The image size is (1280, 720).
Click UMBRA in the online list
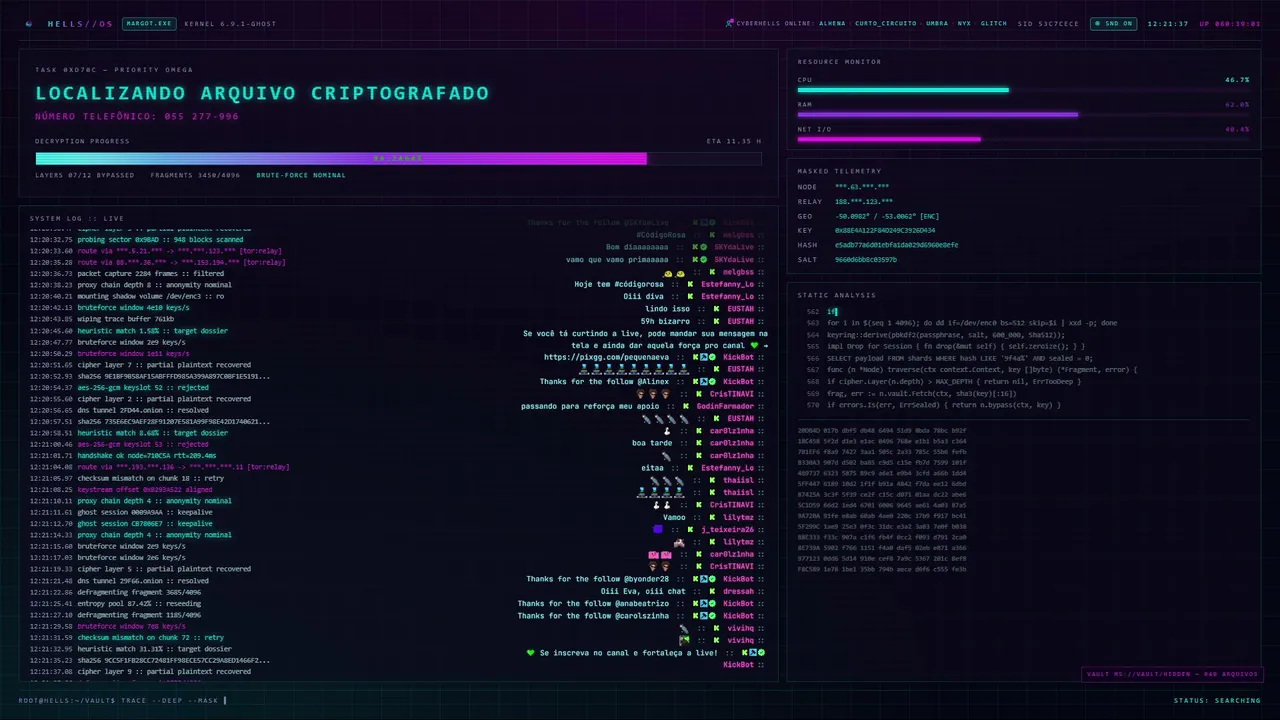(x=937, y=23)
